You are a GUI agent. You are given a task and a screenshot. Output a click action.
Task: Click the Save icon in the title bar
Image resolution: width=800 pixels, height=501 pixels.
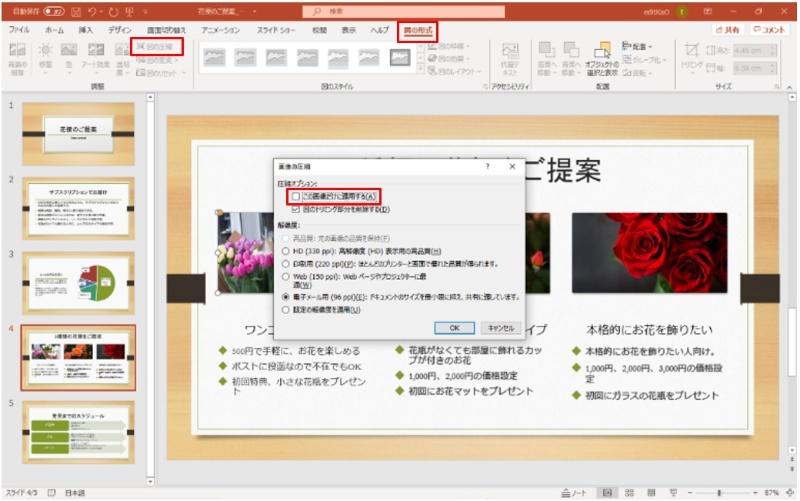point(76,11)
